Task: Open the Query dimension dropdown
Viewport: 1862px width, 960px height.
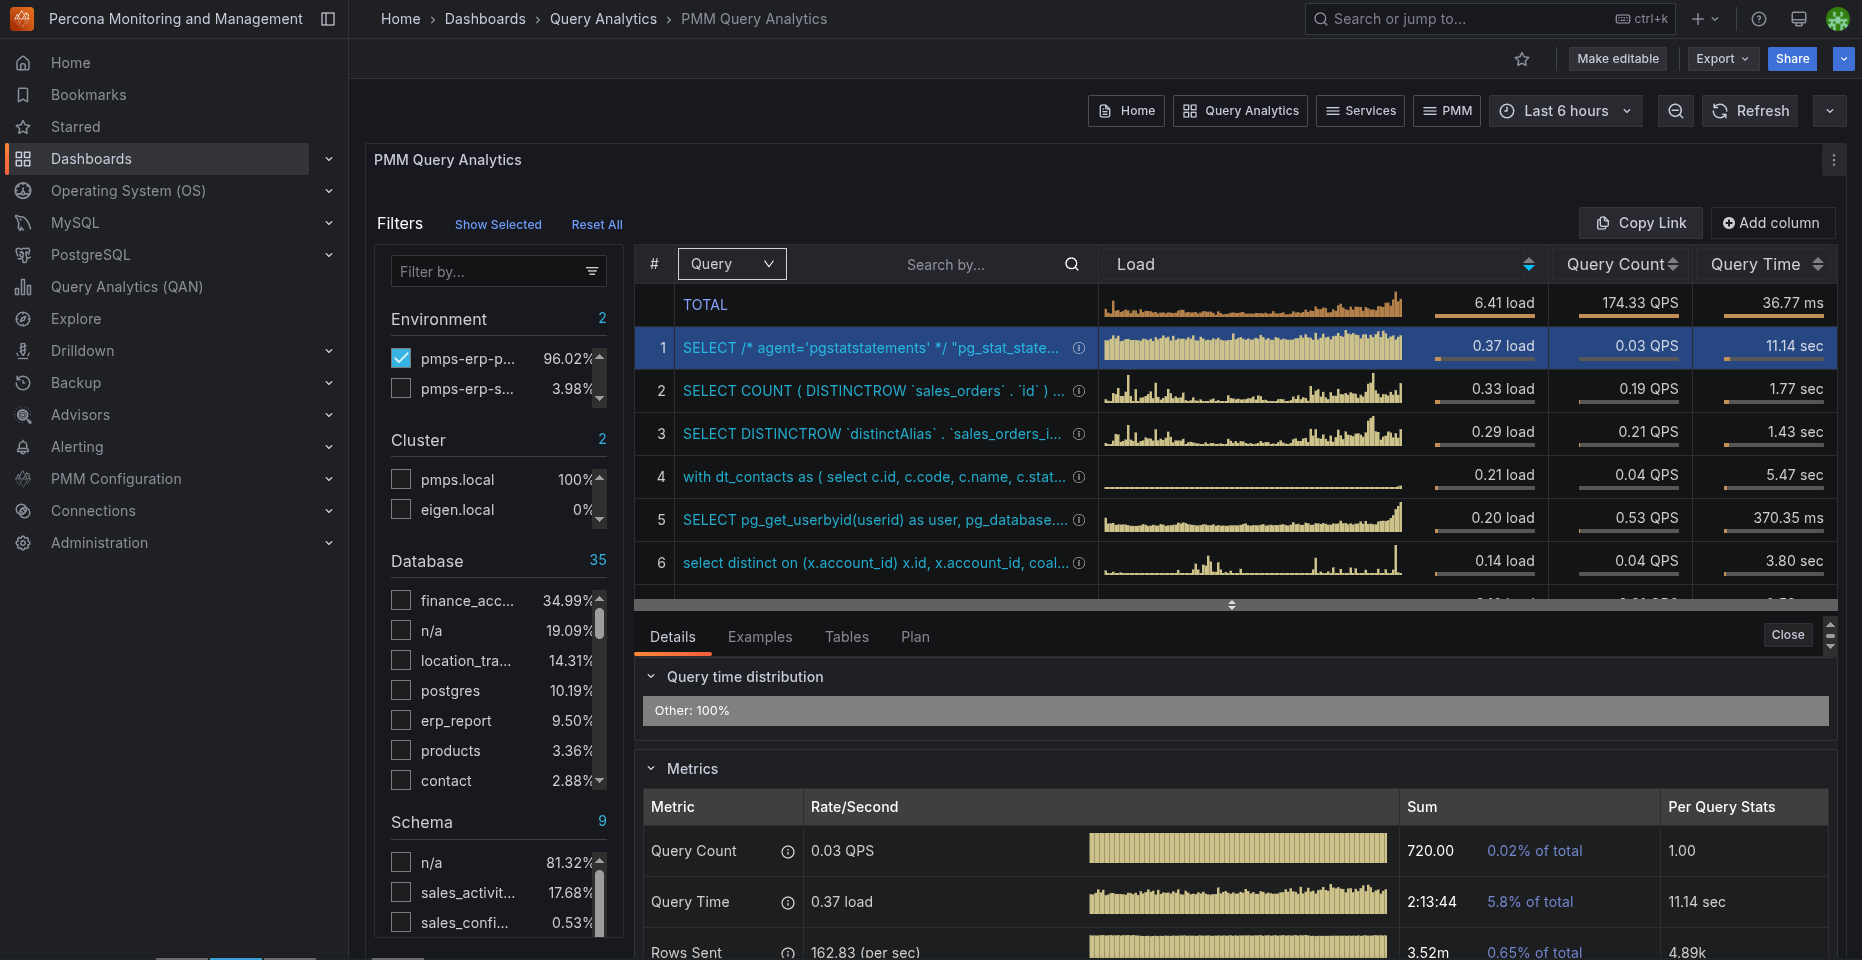Action: [x=732, y=264]
